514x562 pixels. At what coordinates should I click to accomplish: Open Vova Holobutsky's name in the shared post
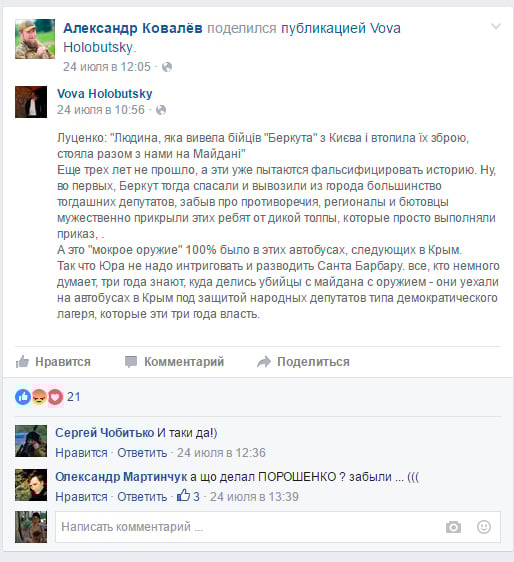coord(105,94)
